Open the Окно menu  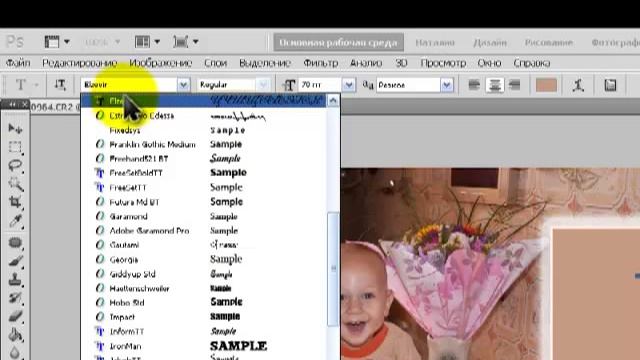tap(489, 63)
